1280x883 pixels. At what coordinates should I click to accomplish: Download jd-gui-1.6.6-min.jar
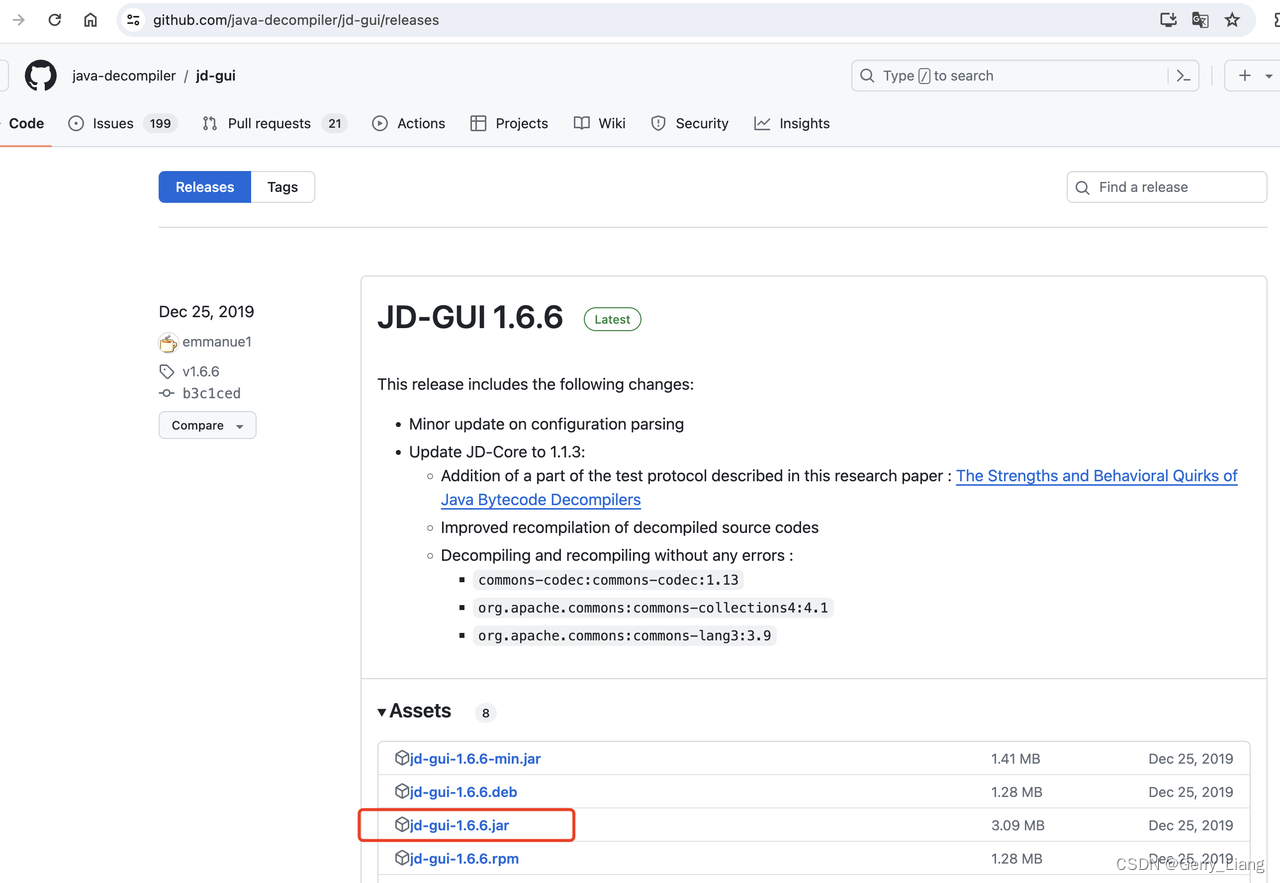tap(476, 758)
